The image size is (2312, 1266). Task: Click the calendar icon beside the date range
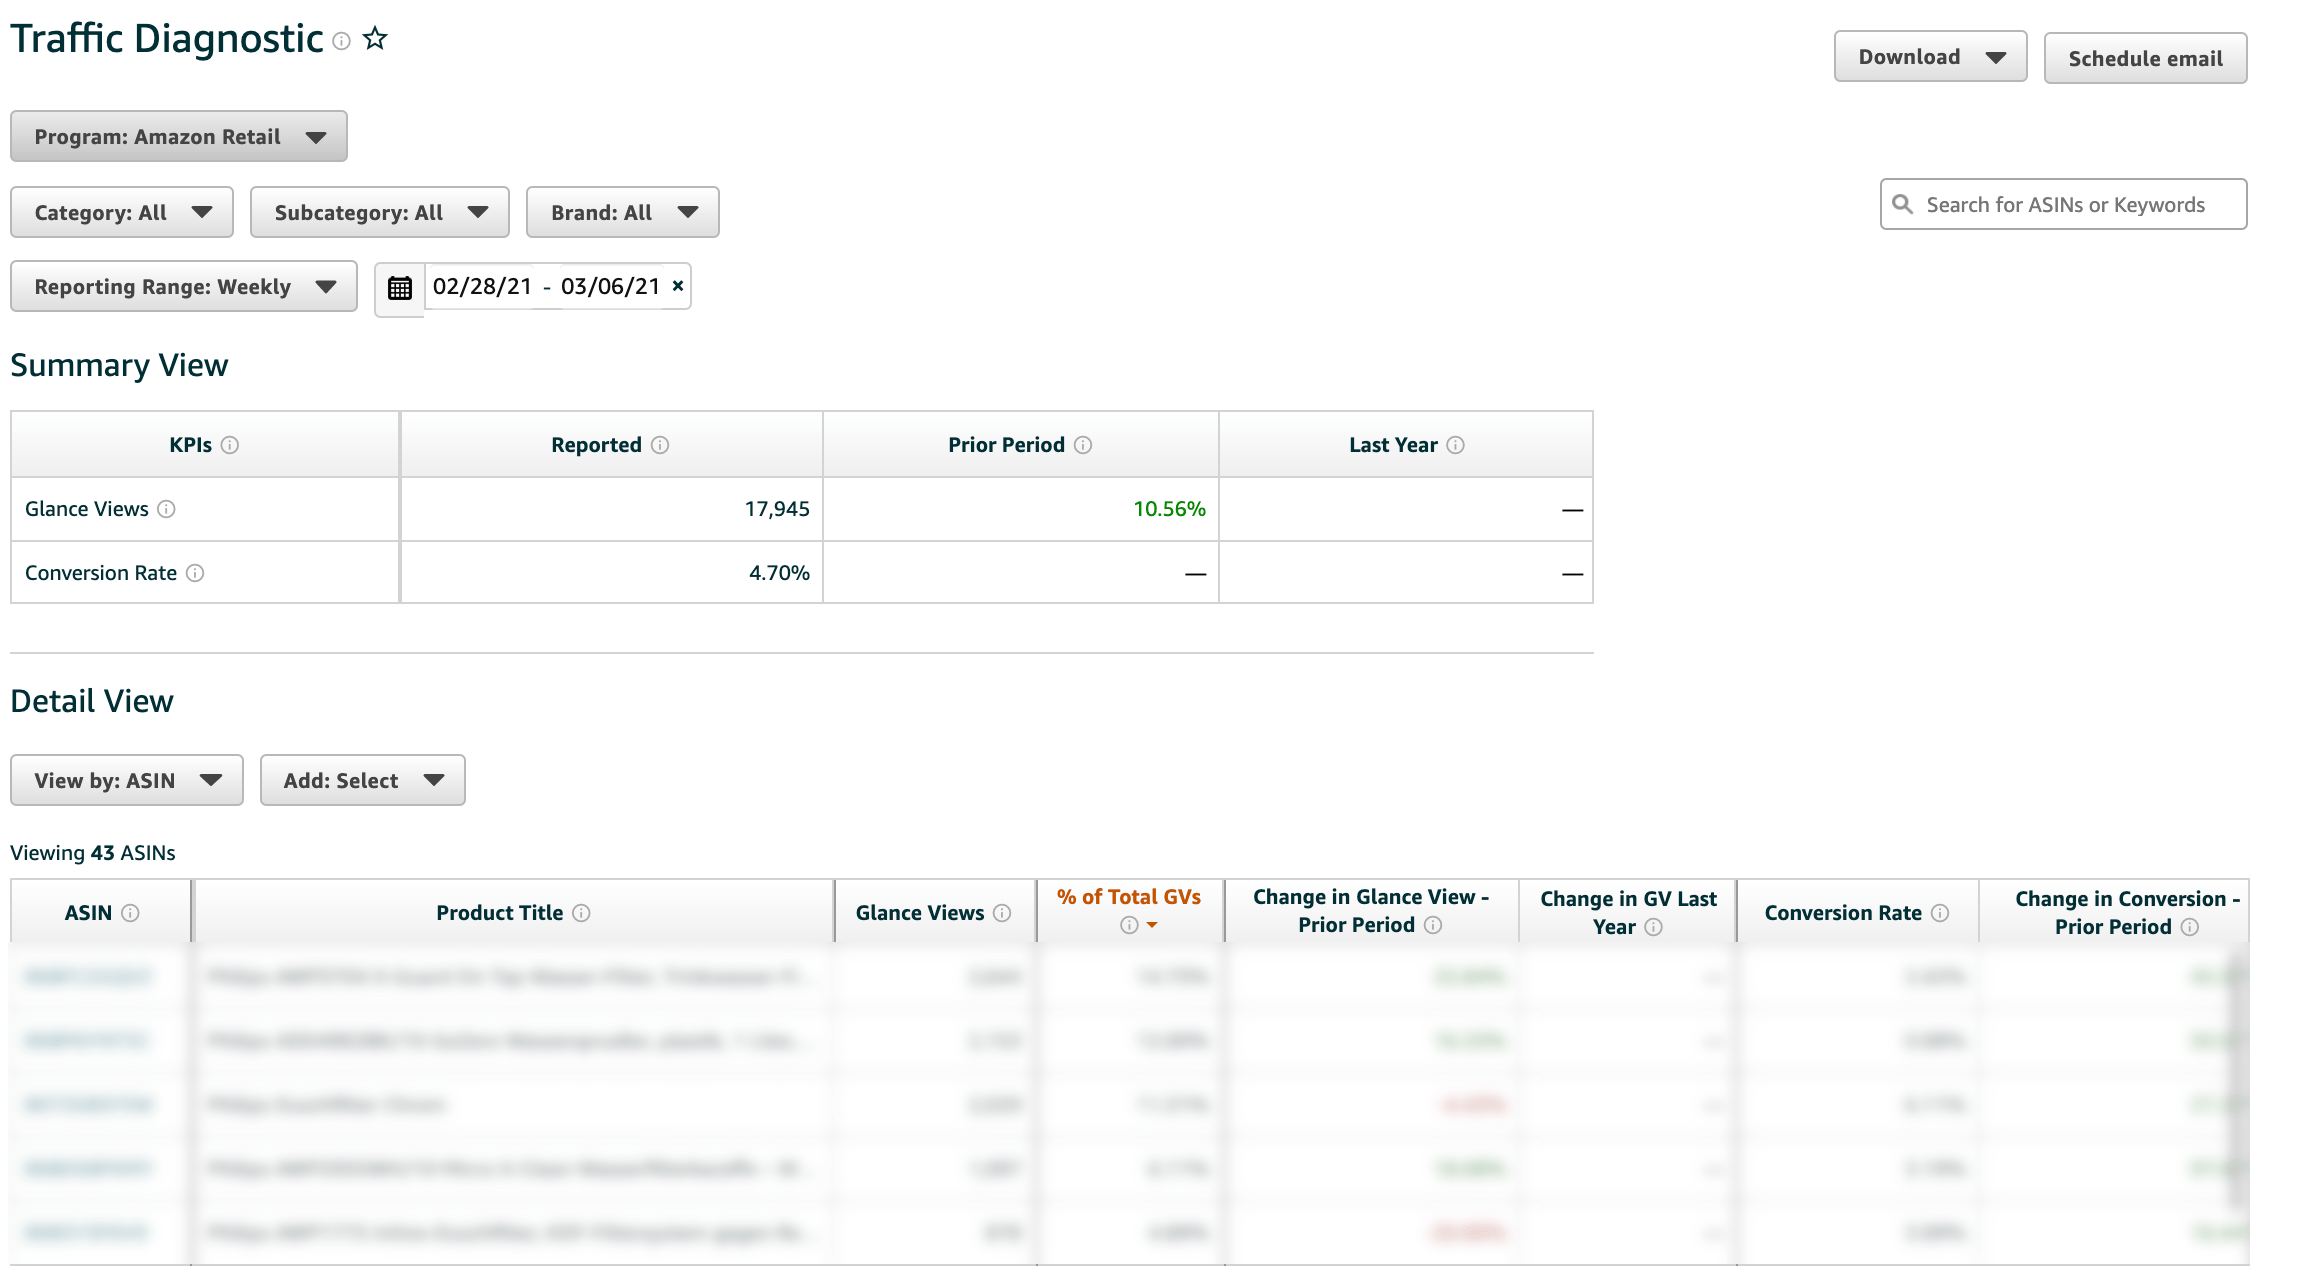pos(399,287)
